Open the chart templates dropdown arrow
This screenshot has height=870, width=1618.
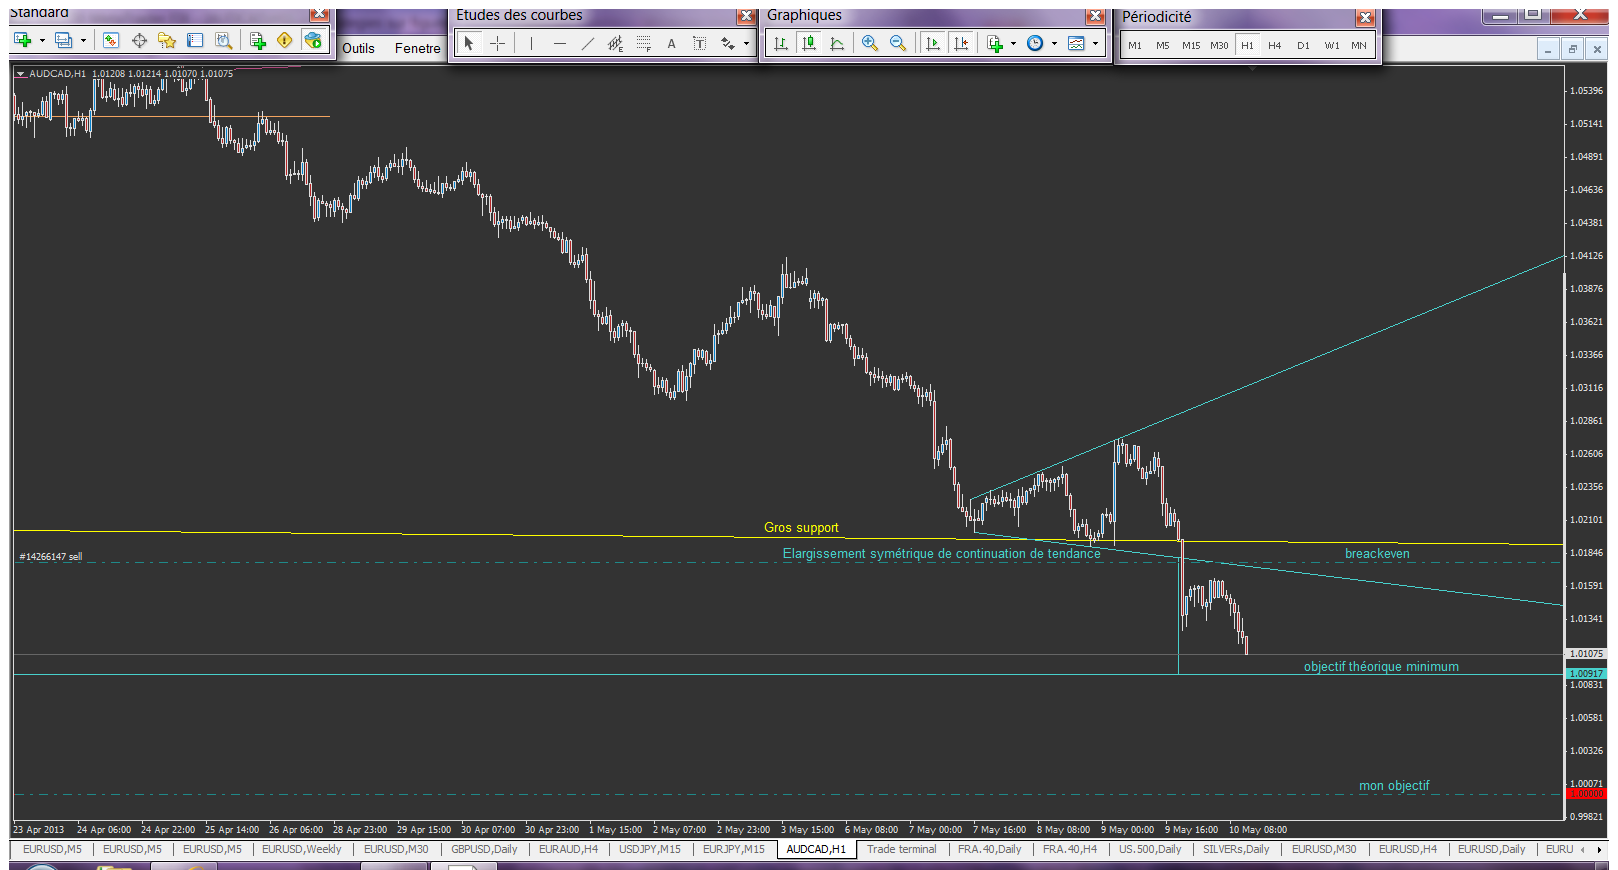(x=1095, y=43)
